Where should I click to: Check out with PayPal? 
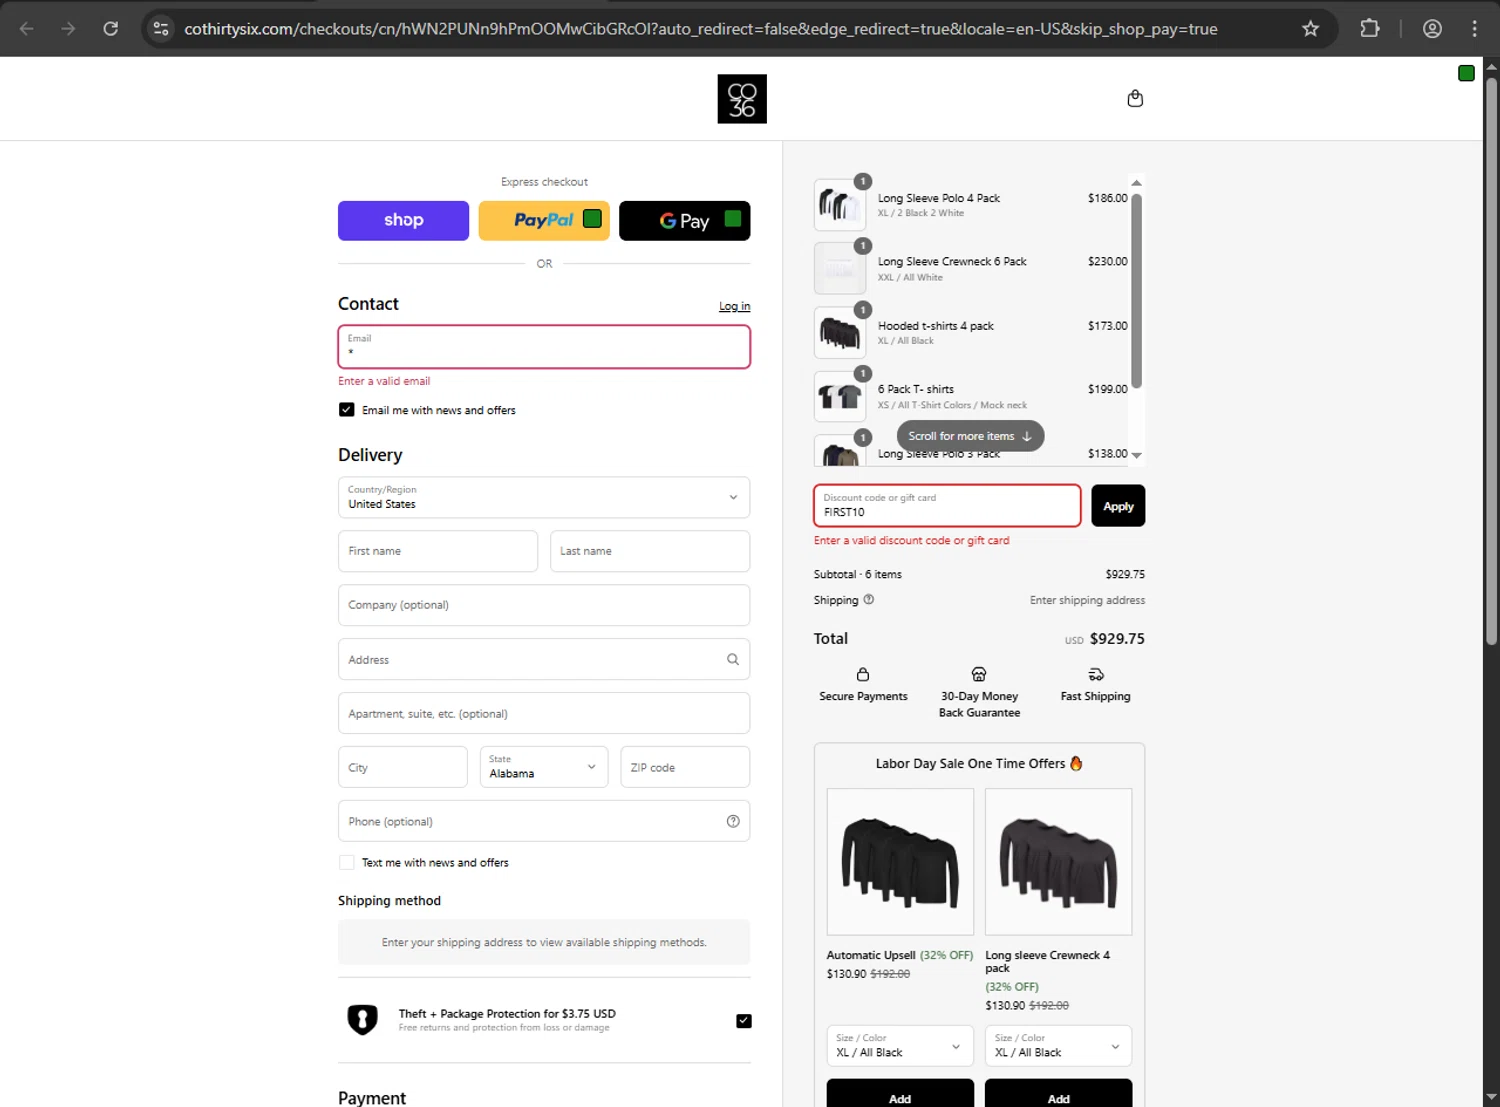pyautogui.click(x=544, y=221)
